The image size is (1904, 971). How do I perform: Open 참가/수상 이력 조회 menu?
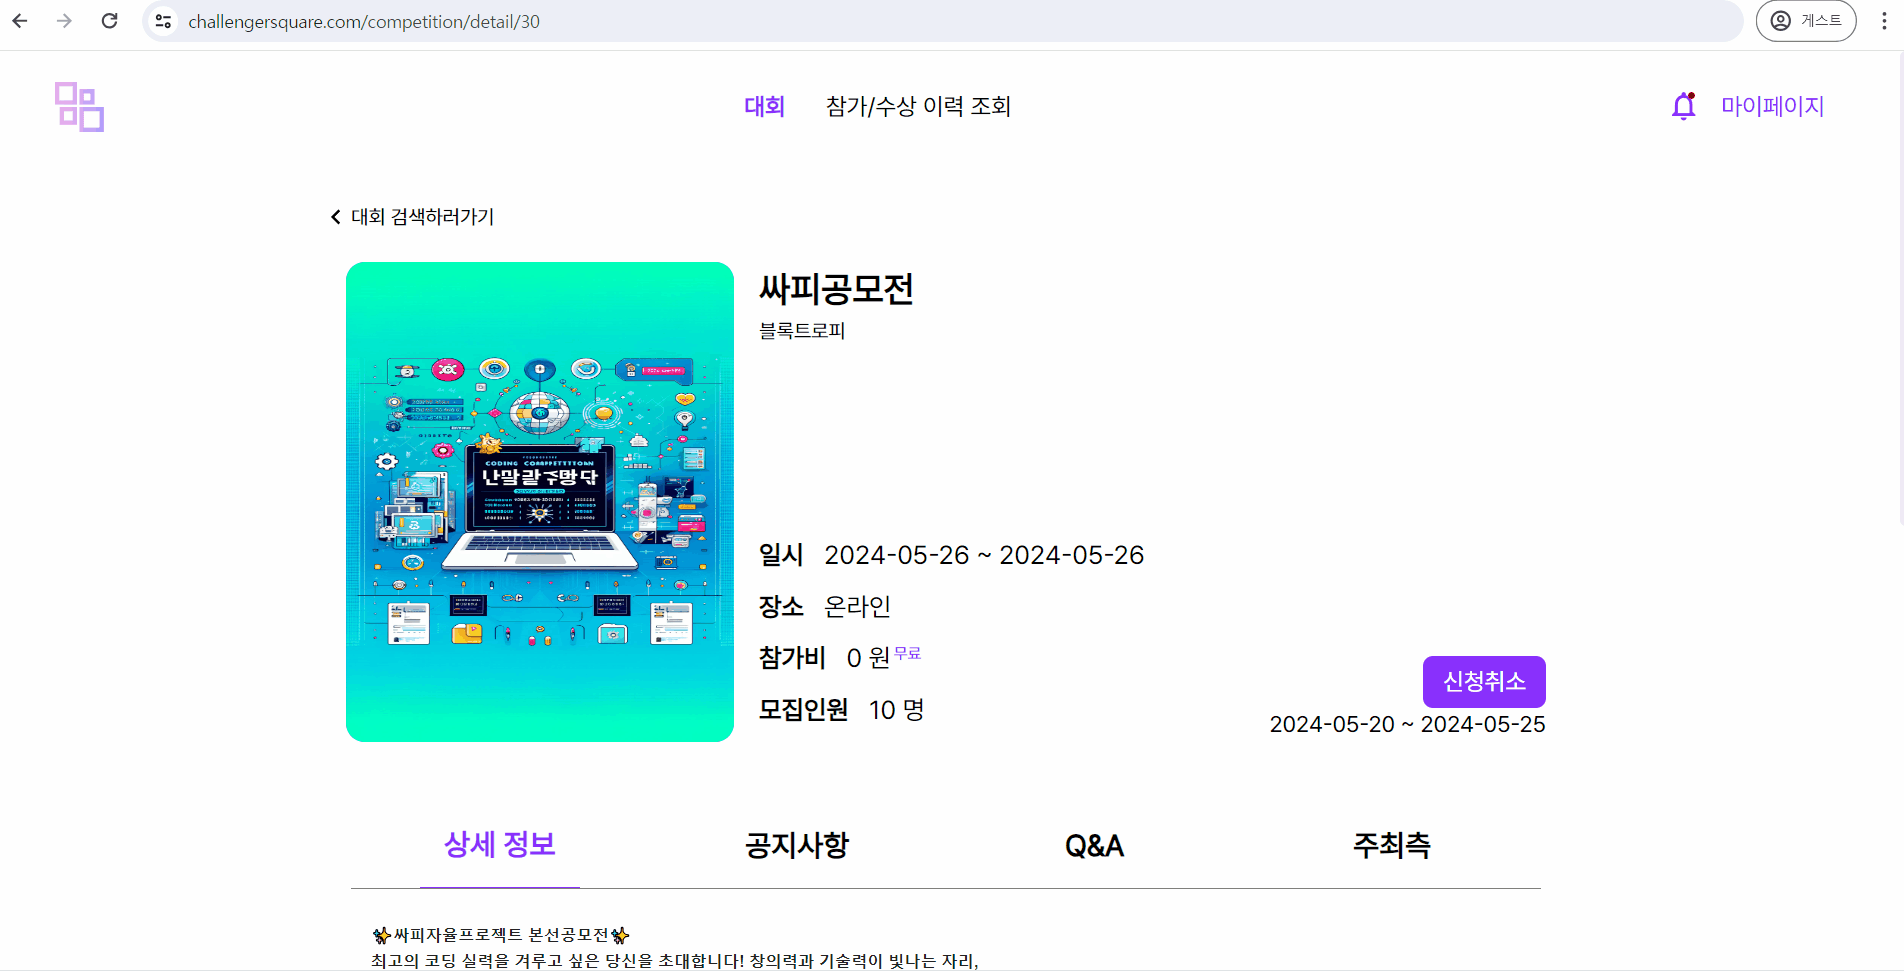click(918, 106)
